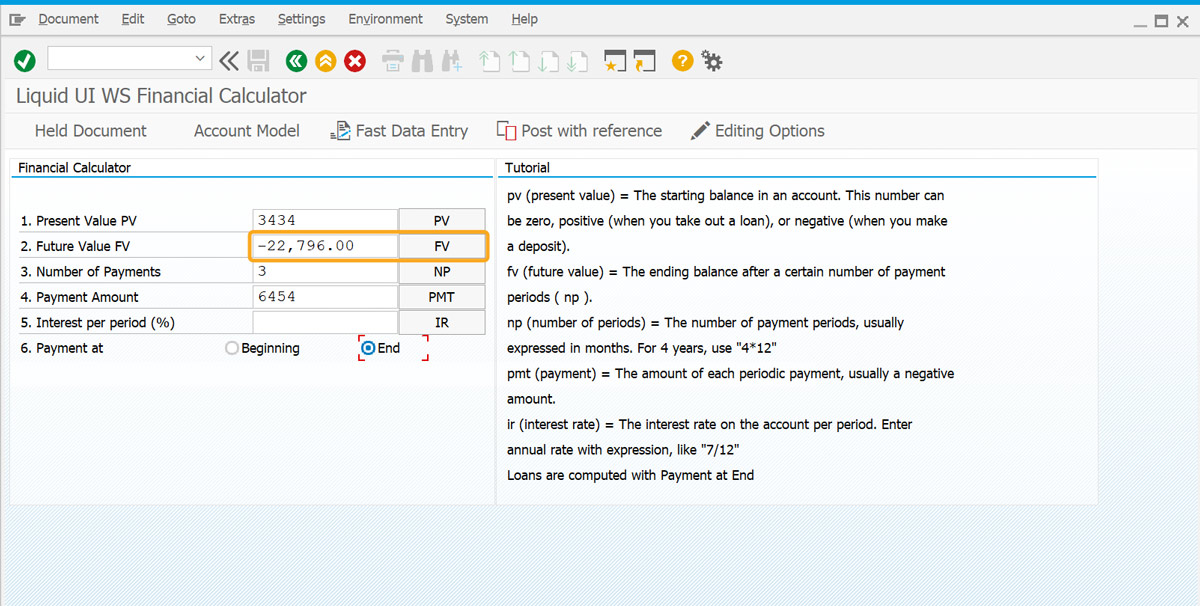The width and height of the screenshot is (1200, 606).
Task: Open Find using the binoculars icon
Action: point(422,61)
